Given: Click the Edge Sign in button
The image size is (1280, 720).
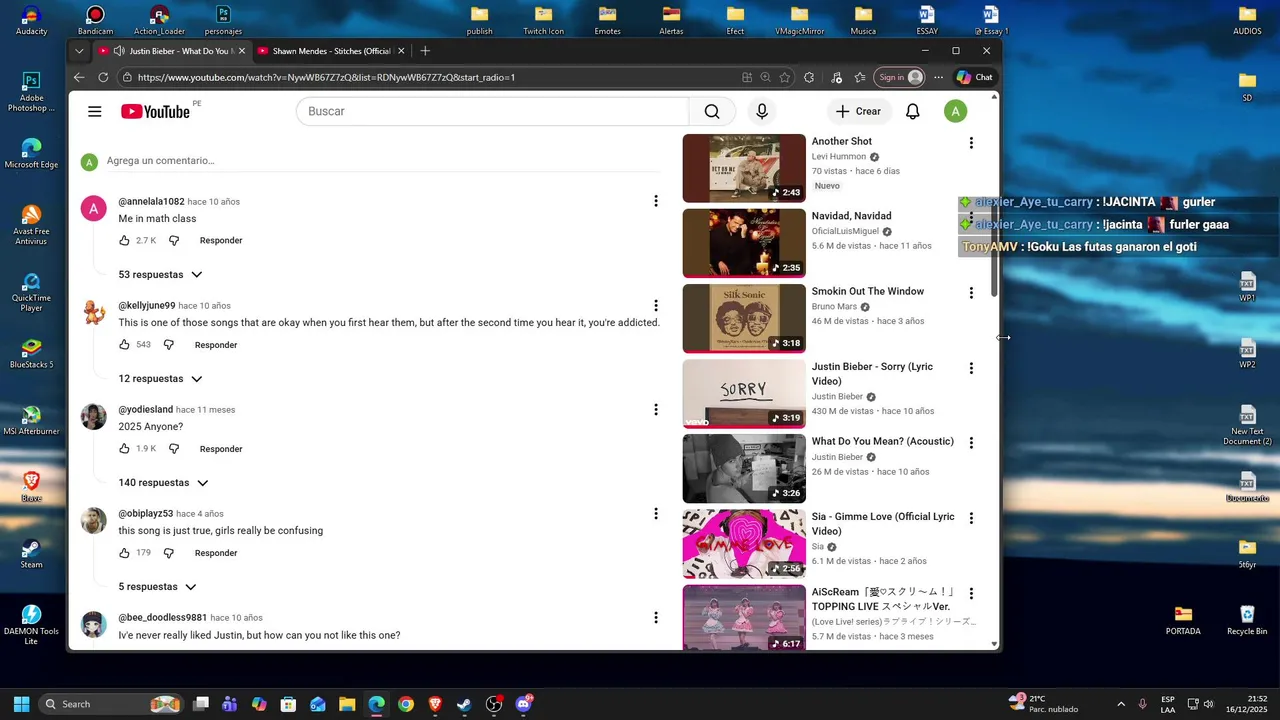Looking at the screenshot, I should (x=899, y=77).
